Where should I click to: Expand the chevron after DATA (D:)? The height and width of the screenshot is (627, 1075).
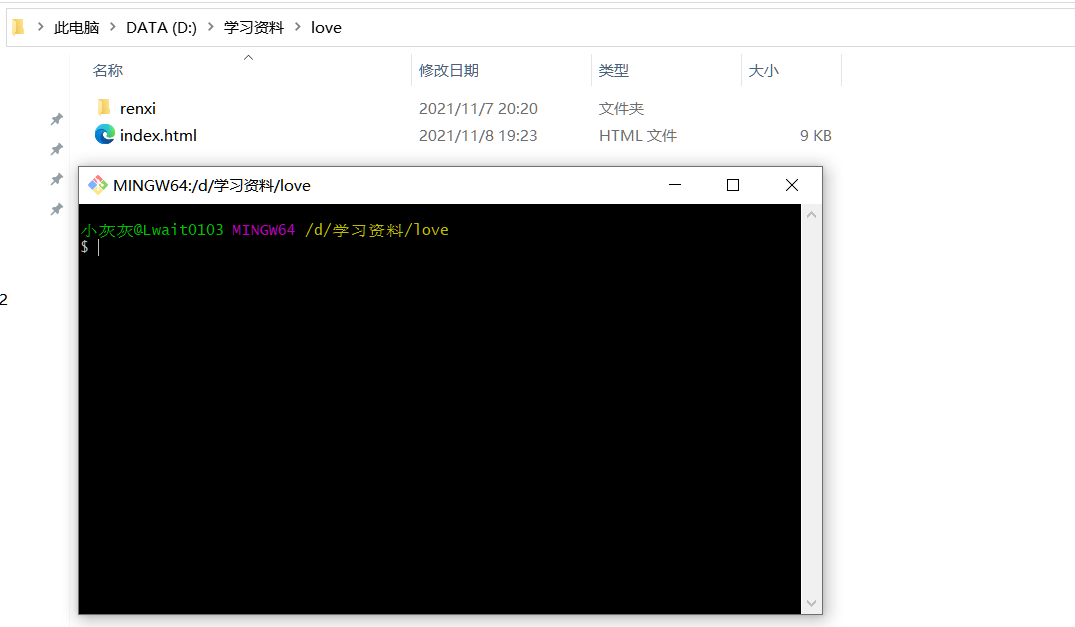210,27
